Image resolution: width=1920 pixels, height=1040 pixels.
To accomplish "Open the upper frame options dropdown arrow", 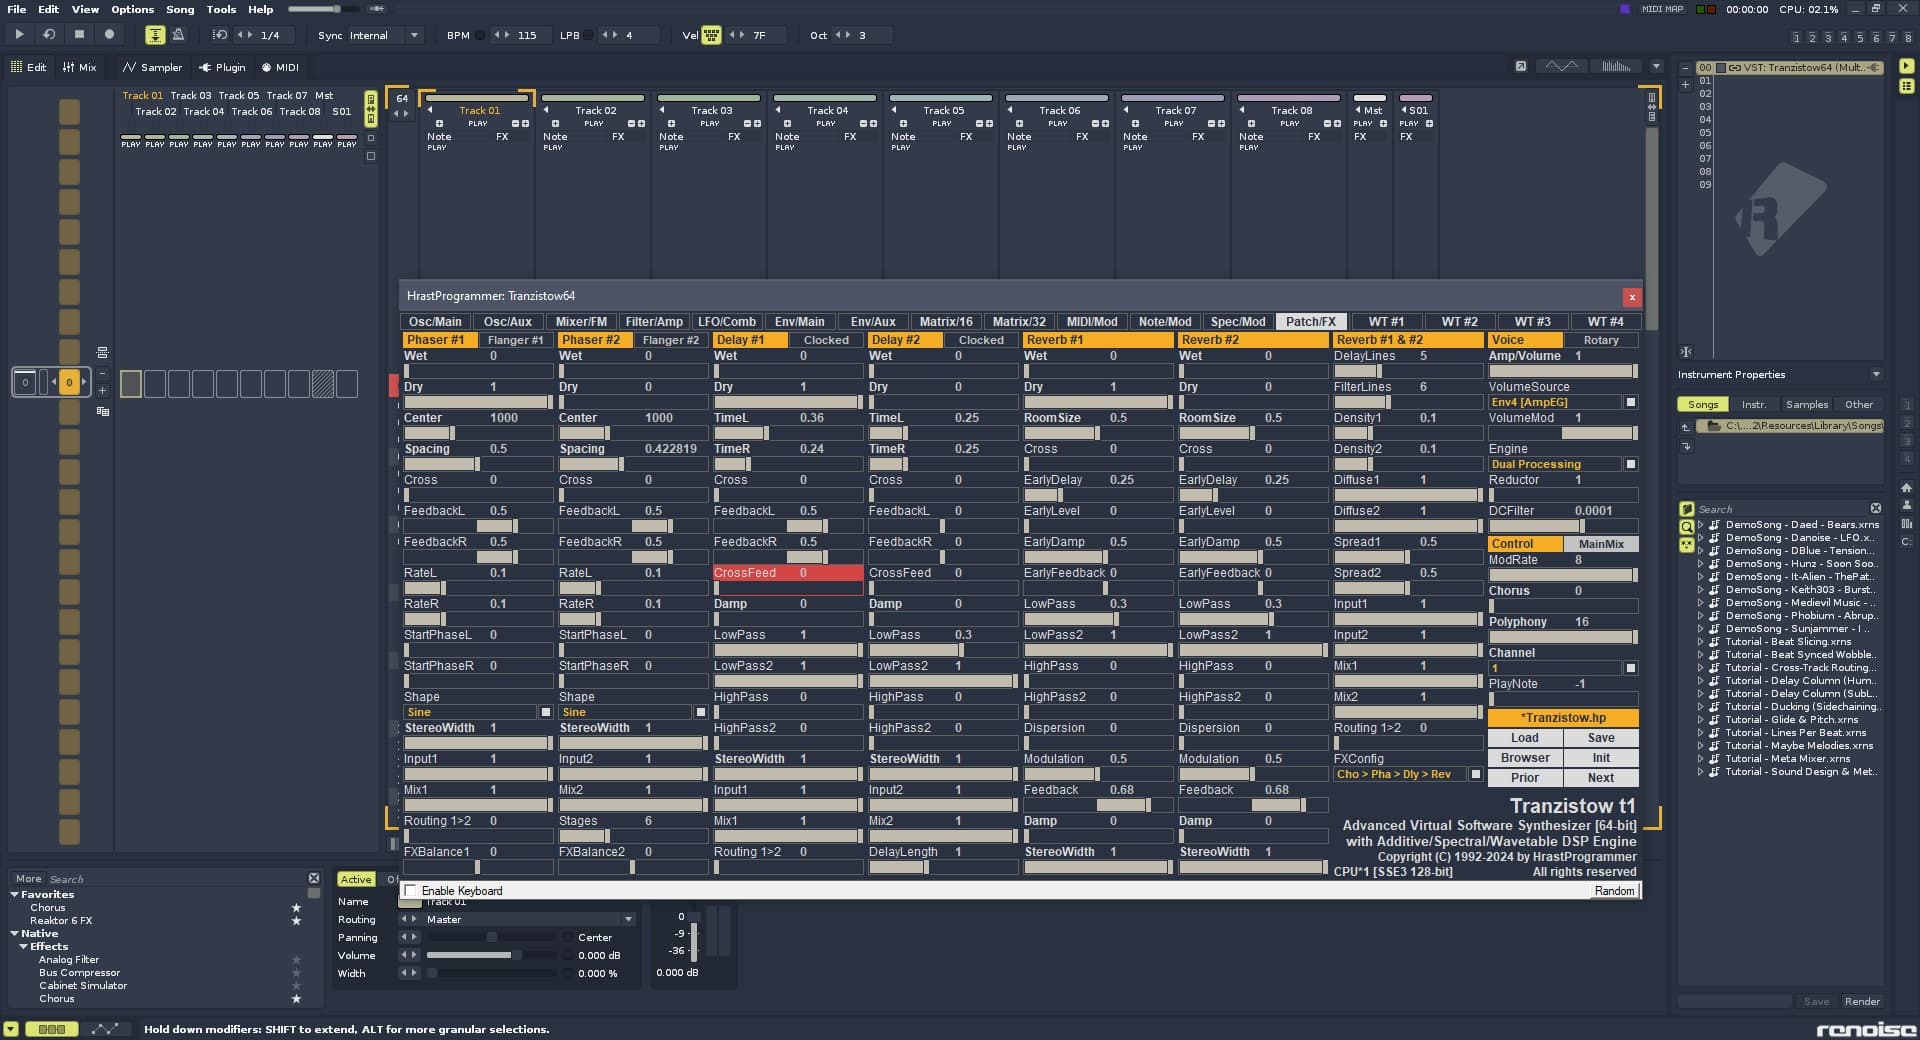I will [1656, 67].
